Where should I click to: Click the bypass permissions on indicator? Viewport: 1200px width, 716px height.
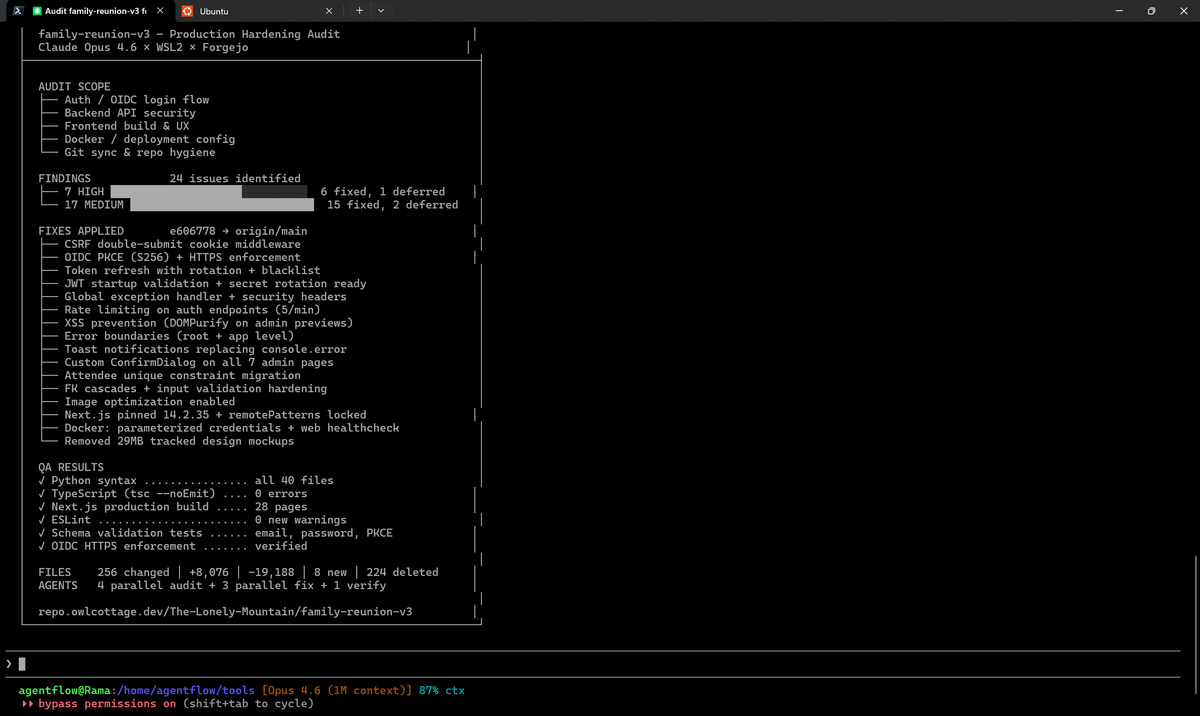pos(107,704)
